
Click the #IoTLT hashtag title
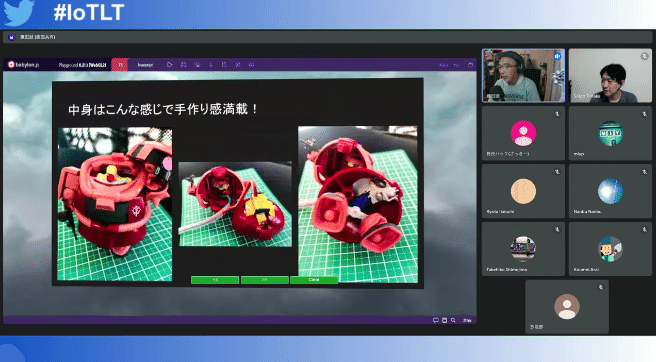point(89,13)
